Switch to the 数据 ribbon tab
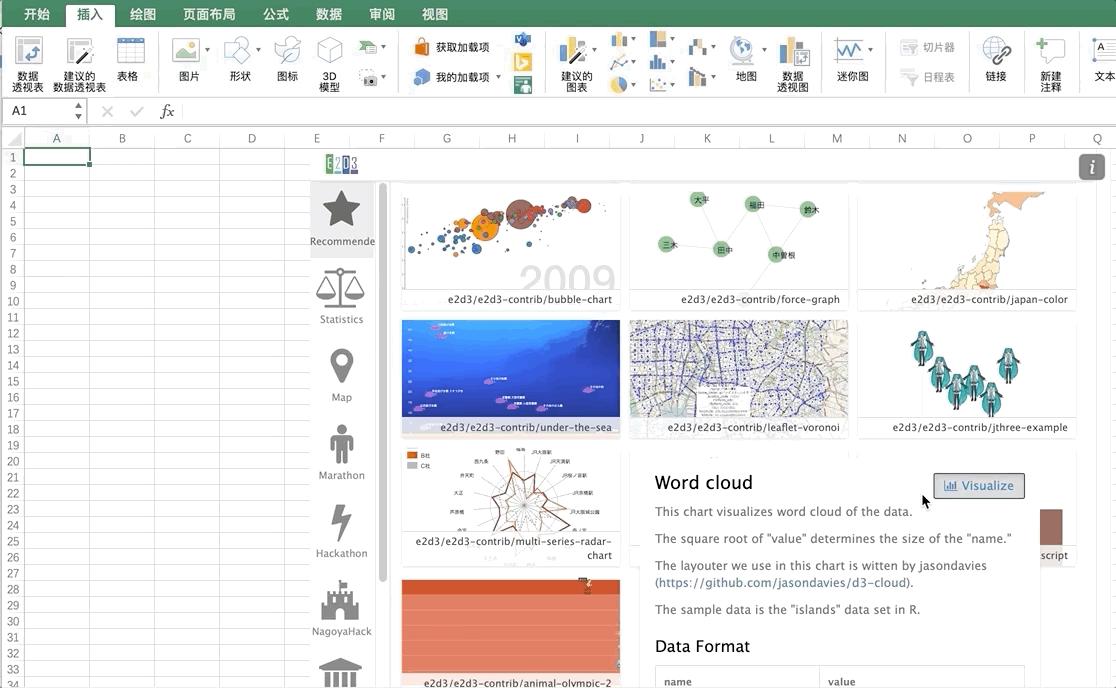The width and height of the screenshot is (1116, 688). click(x=330, y=14)
